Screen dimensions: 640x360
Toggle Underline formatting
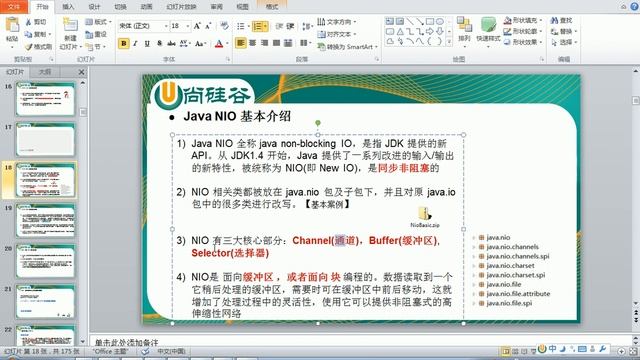click(x=147, y=43)
